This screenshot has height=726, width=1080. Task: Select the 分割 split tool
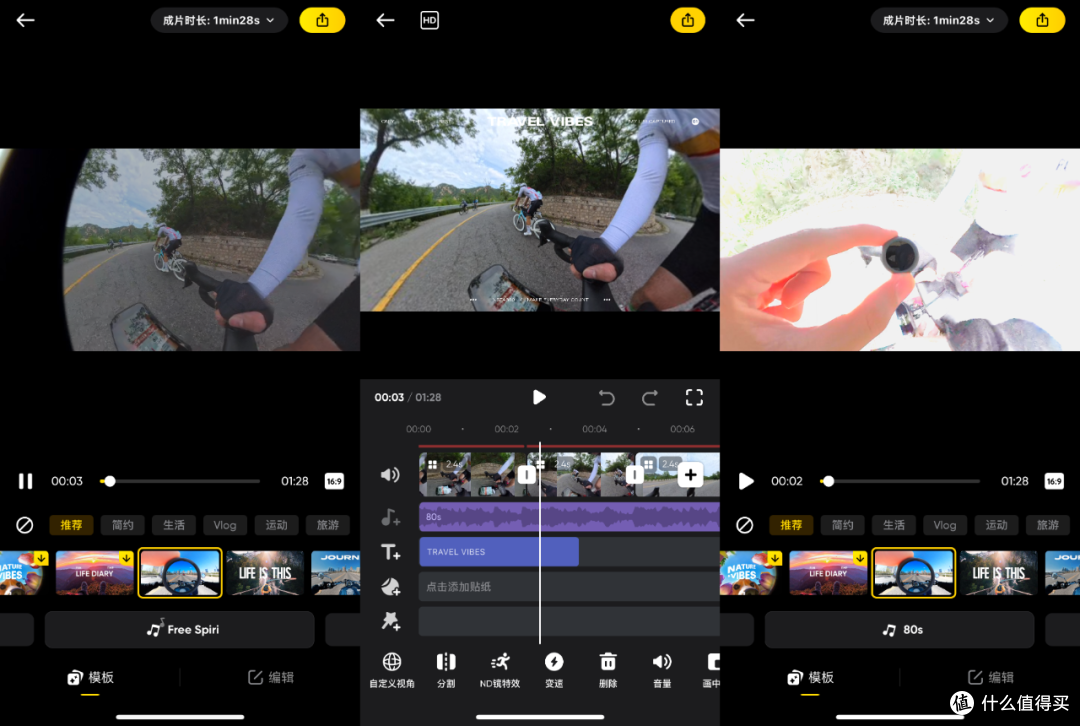(x=446, y=670)
